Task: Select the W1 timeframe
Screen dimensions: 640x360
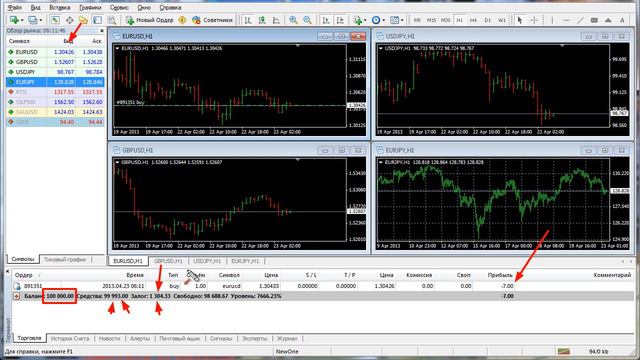Action: (x=502, y=20)
